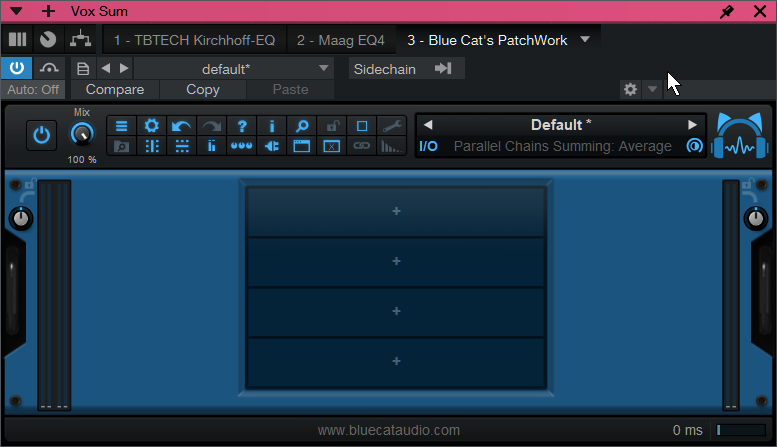Click the 0 ms latency readout

point(687,430)
